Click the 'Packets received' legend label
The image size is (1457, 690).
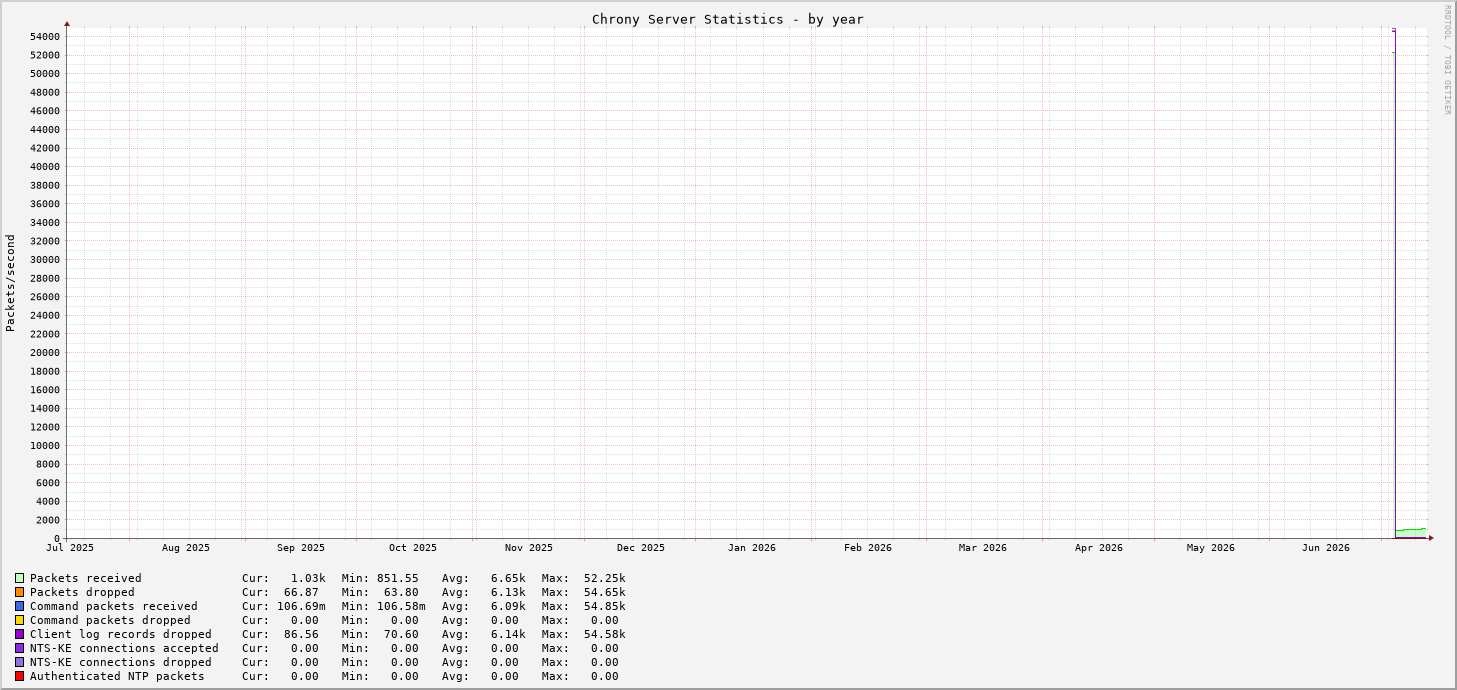(x=86, y=578)
